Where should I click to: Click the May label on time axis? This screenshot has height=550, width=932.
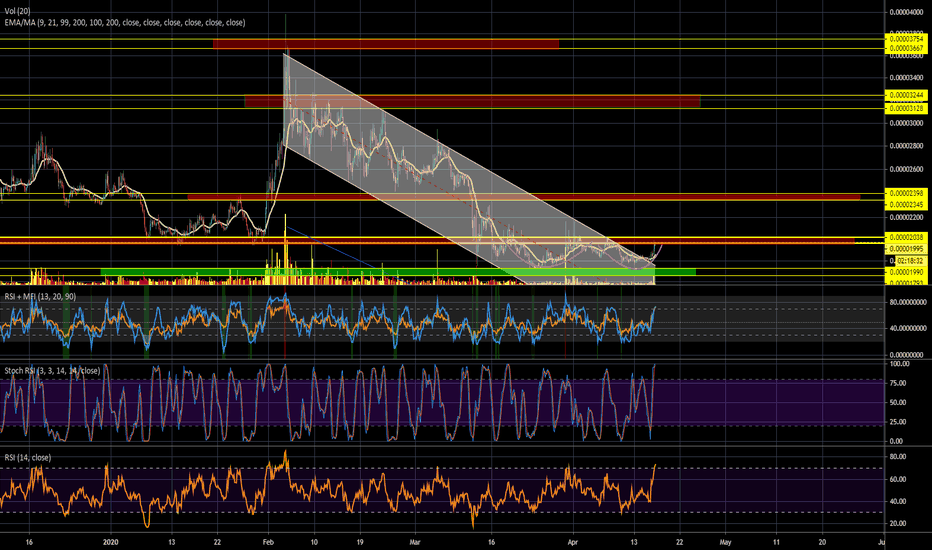[725, 542]
